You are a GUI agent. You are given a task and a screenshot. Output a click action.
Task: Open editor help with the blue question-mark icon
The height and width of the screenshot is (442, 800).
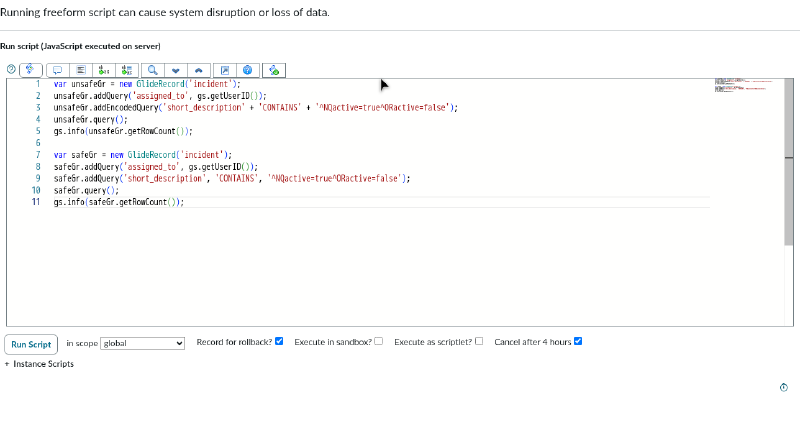tap(247, 70)
